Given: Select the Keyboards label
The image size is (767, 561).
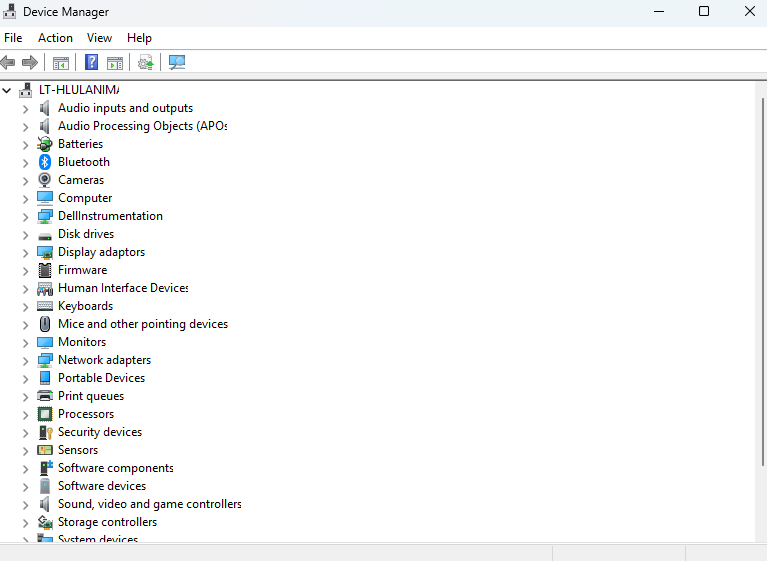Looking at the screenshot, I should tap(85, 306).
